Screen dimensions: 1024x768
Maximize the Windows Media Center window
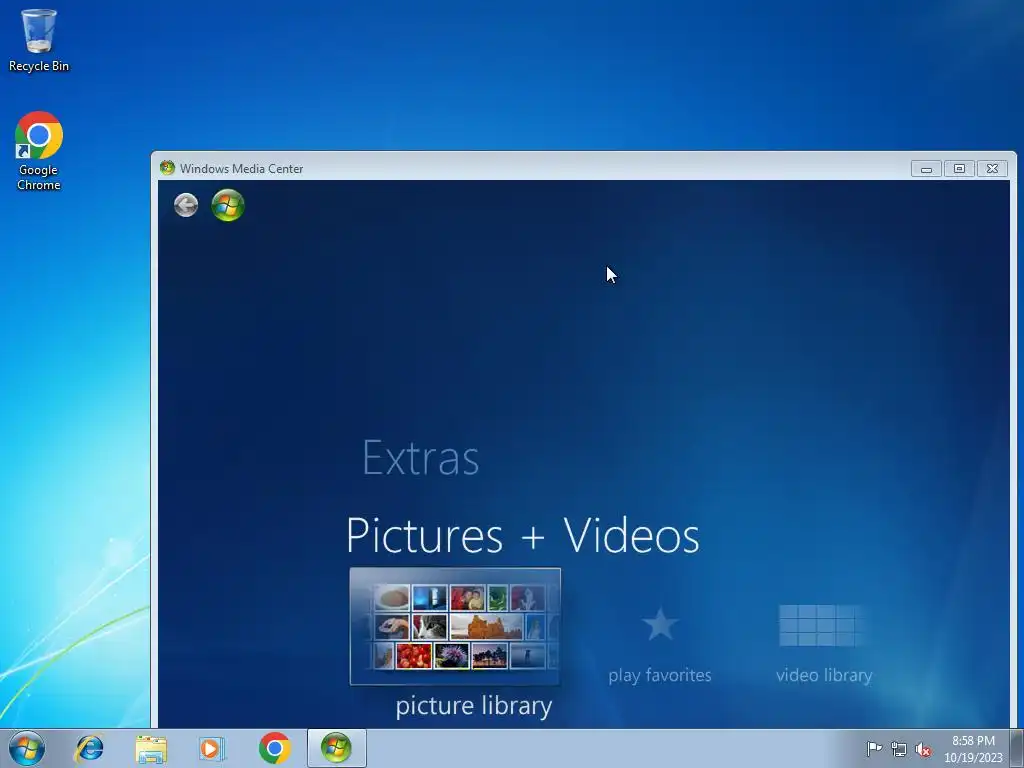point(959,168)
